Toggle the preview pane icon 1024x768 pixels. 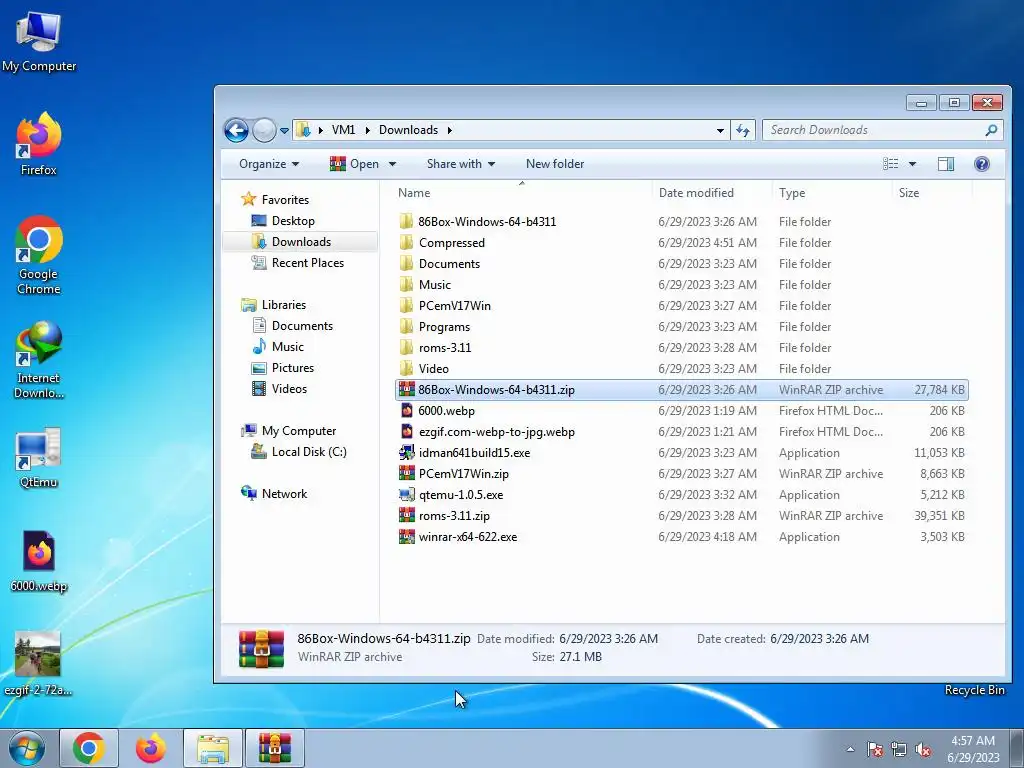946,164
